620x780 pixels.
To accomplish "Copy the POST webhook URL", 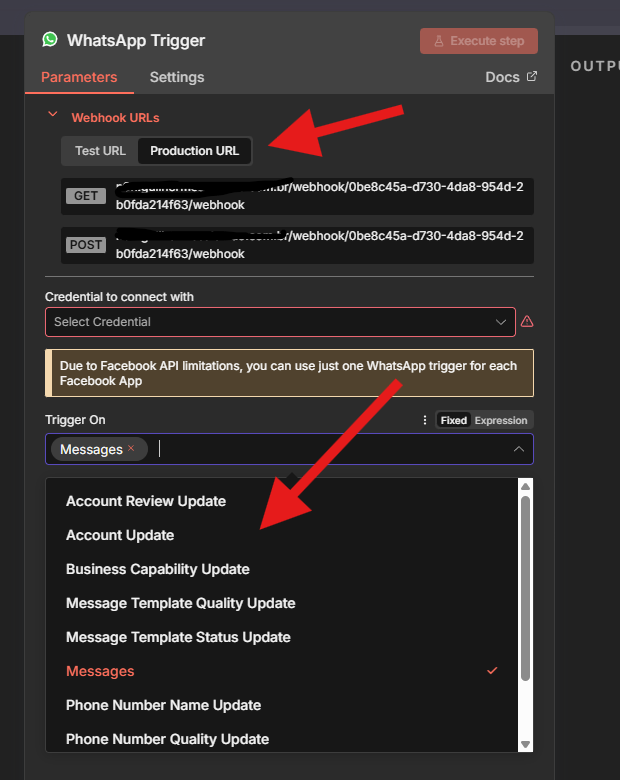I will (x=297, y=245).
